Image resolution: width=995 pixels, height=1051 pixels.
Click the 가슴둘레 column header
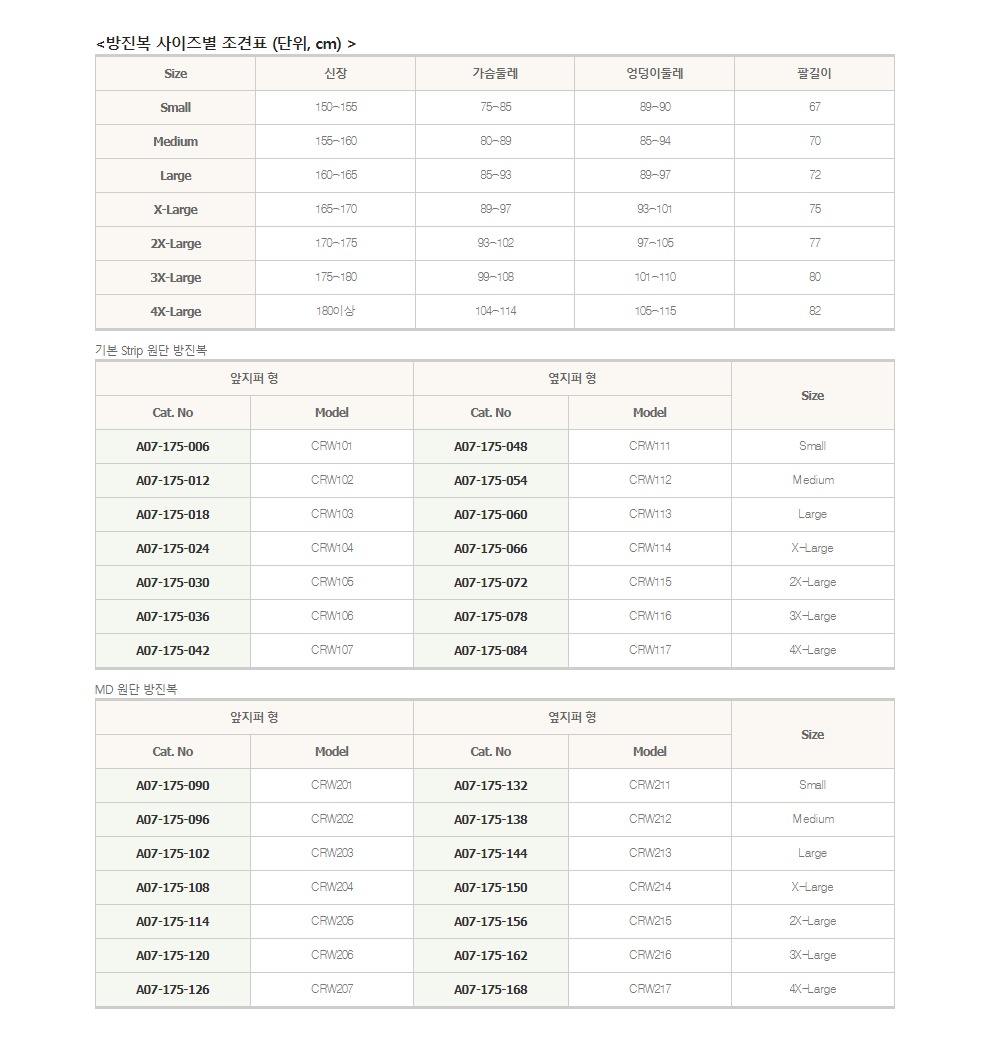[x=495, y=74]
